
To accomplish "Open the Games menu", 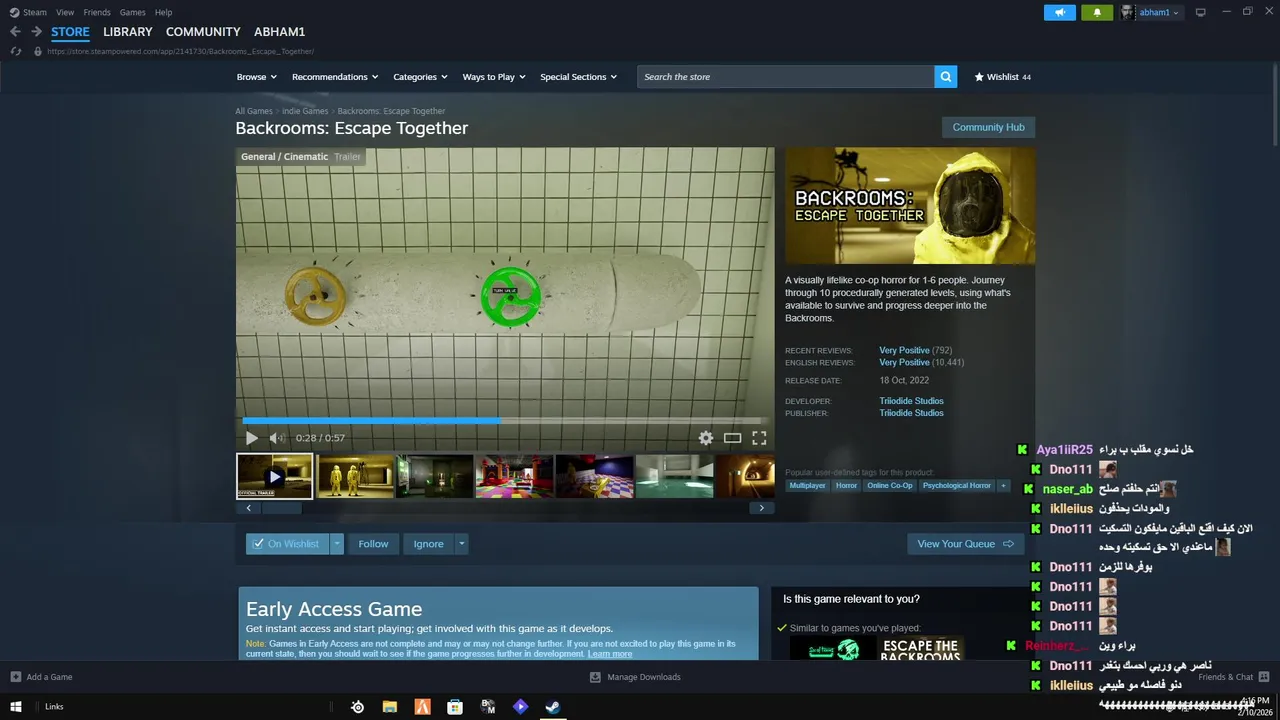I will 132,12.
